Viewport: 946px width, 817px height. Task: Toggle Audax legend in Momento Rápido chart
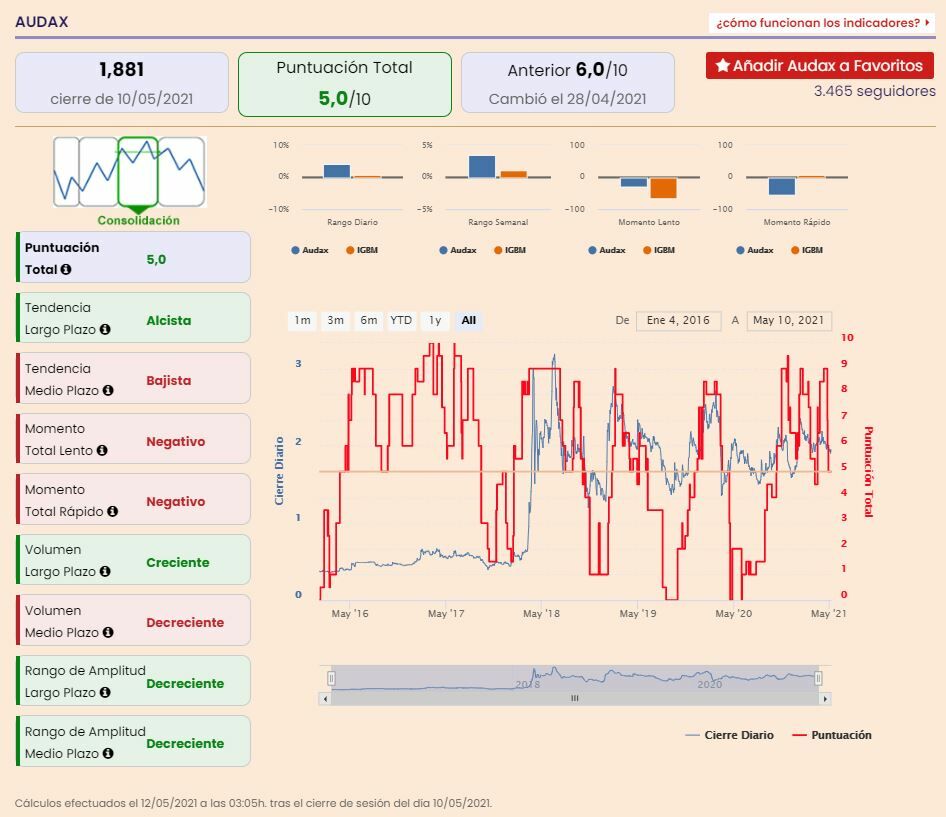pyautogui.click(x=755, y=250)
